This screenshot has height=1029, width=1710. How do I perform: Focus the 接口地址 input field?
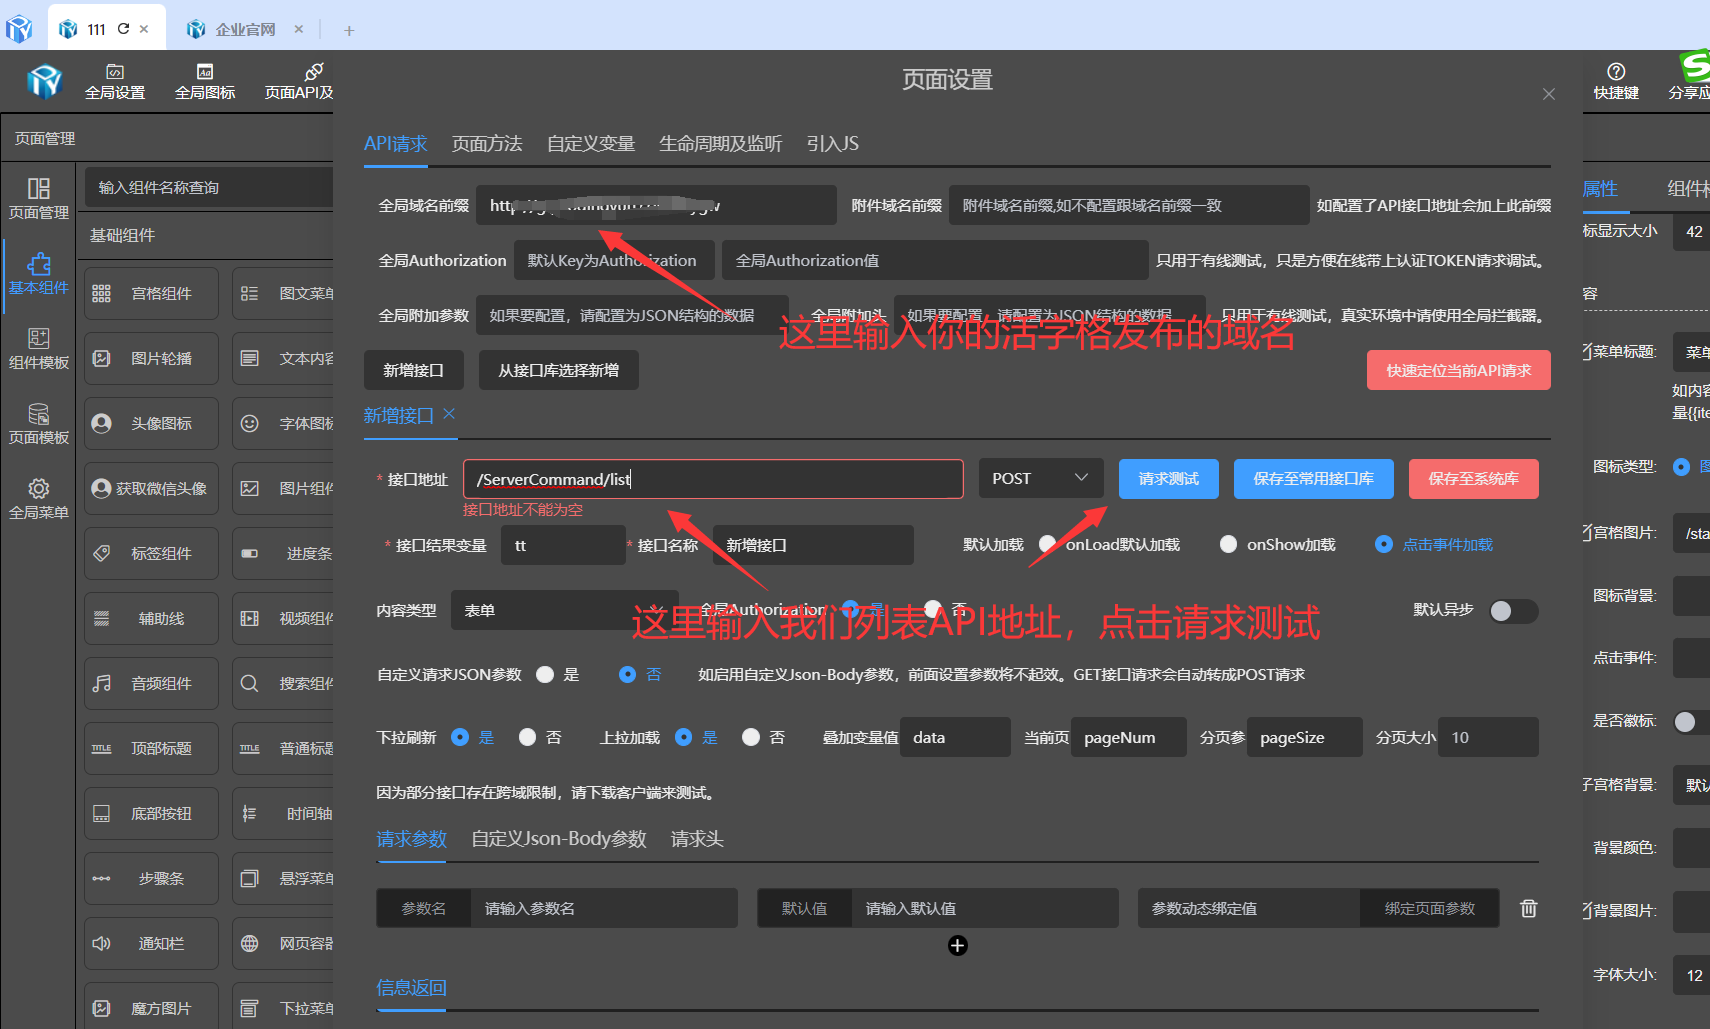713,479
